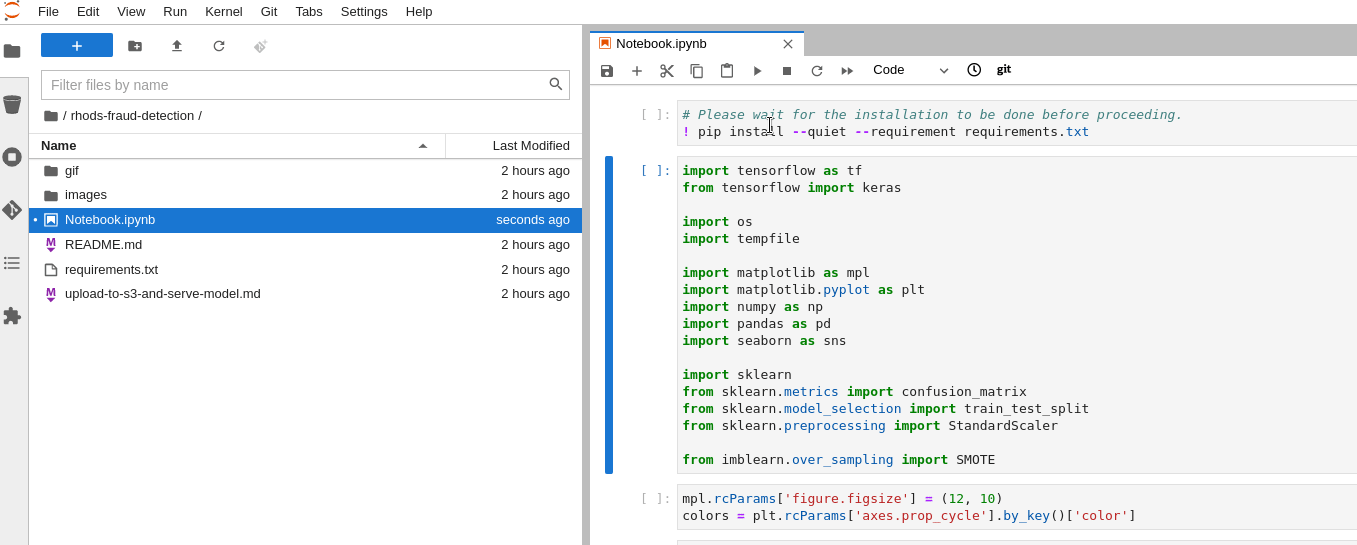
Task: Open the Help menu
Action: (419, 11)
